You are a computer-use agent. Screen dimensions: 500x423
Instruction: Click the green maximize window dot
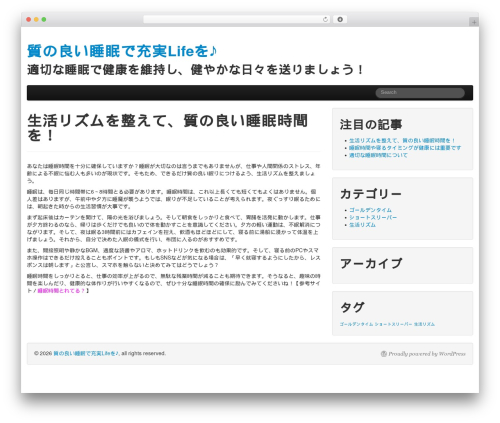tap(44, 19)
